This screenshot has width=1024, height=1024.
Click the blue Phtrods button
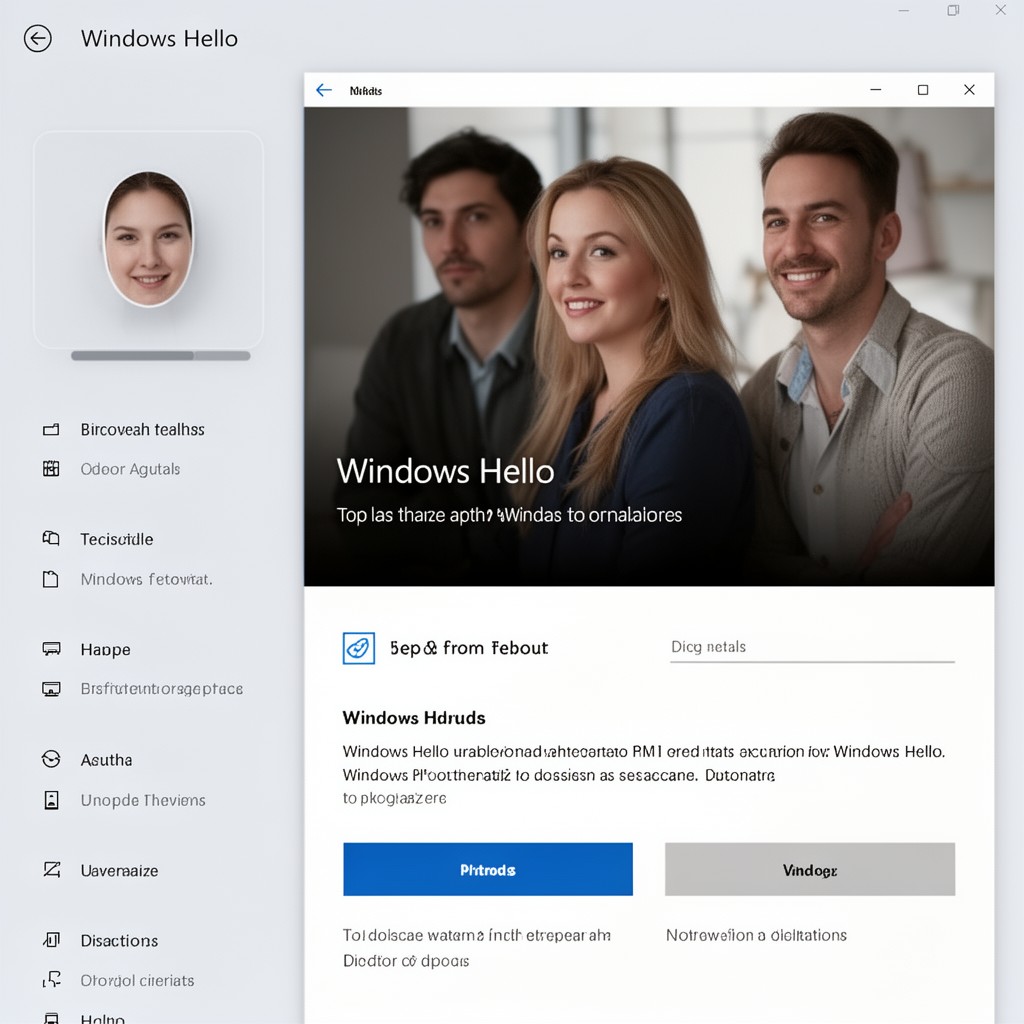tap(488, 869)
